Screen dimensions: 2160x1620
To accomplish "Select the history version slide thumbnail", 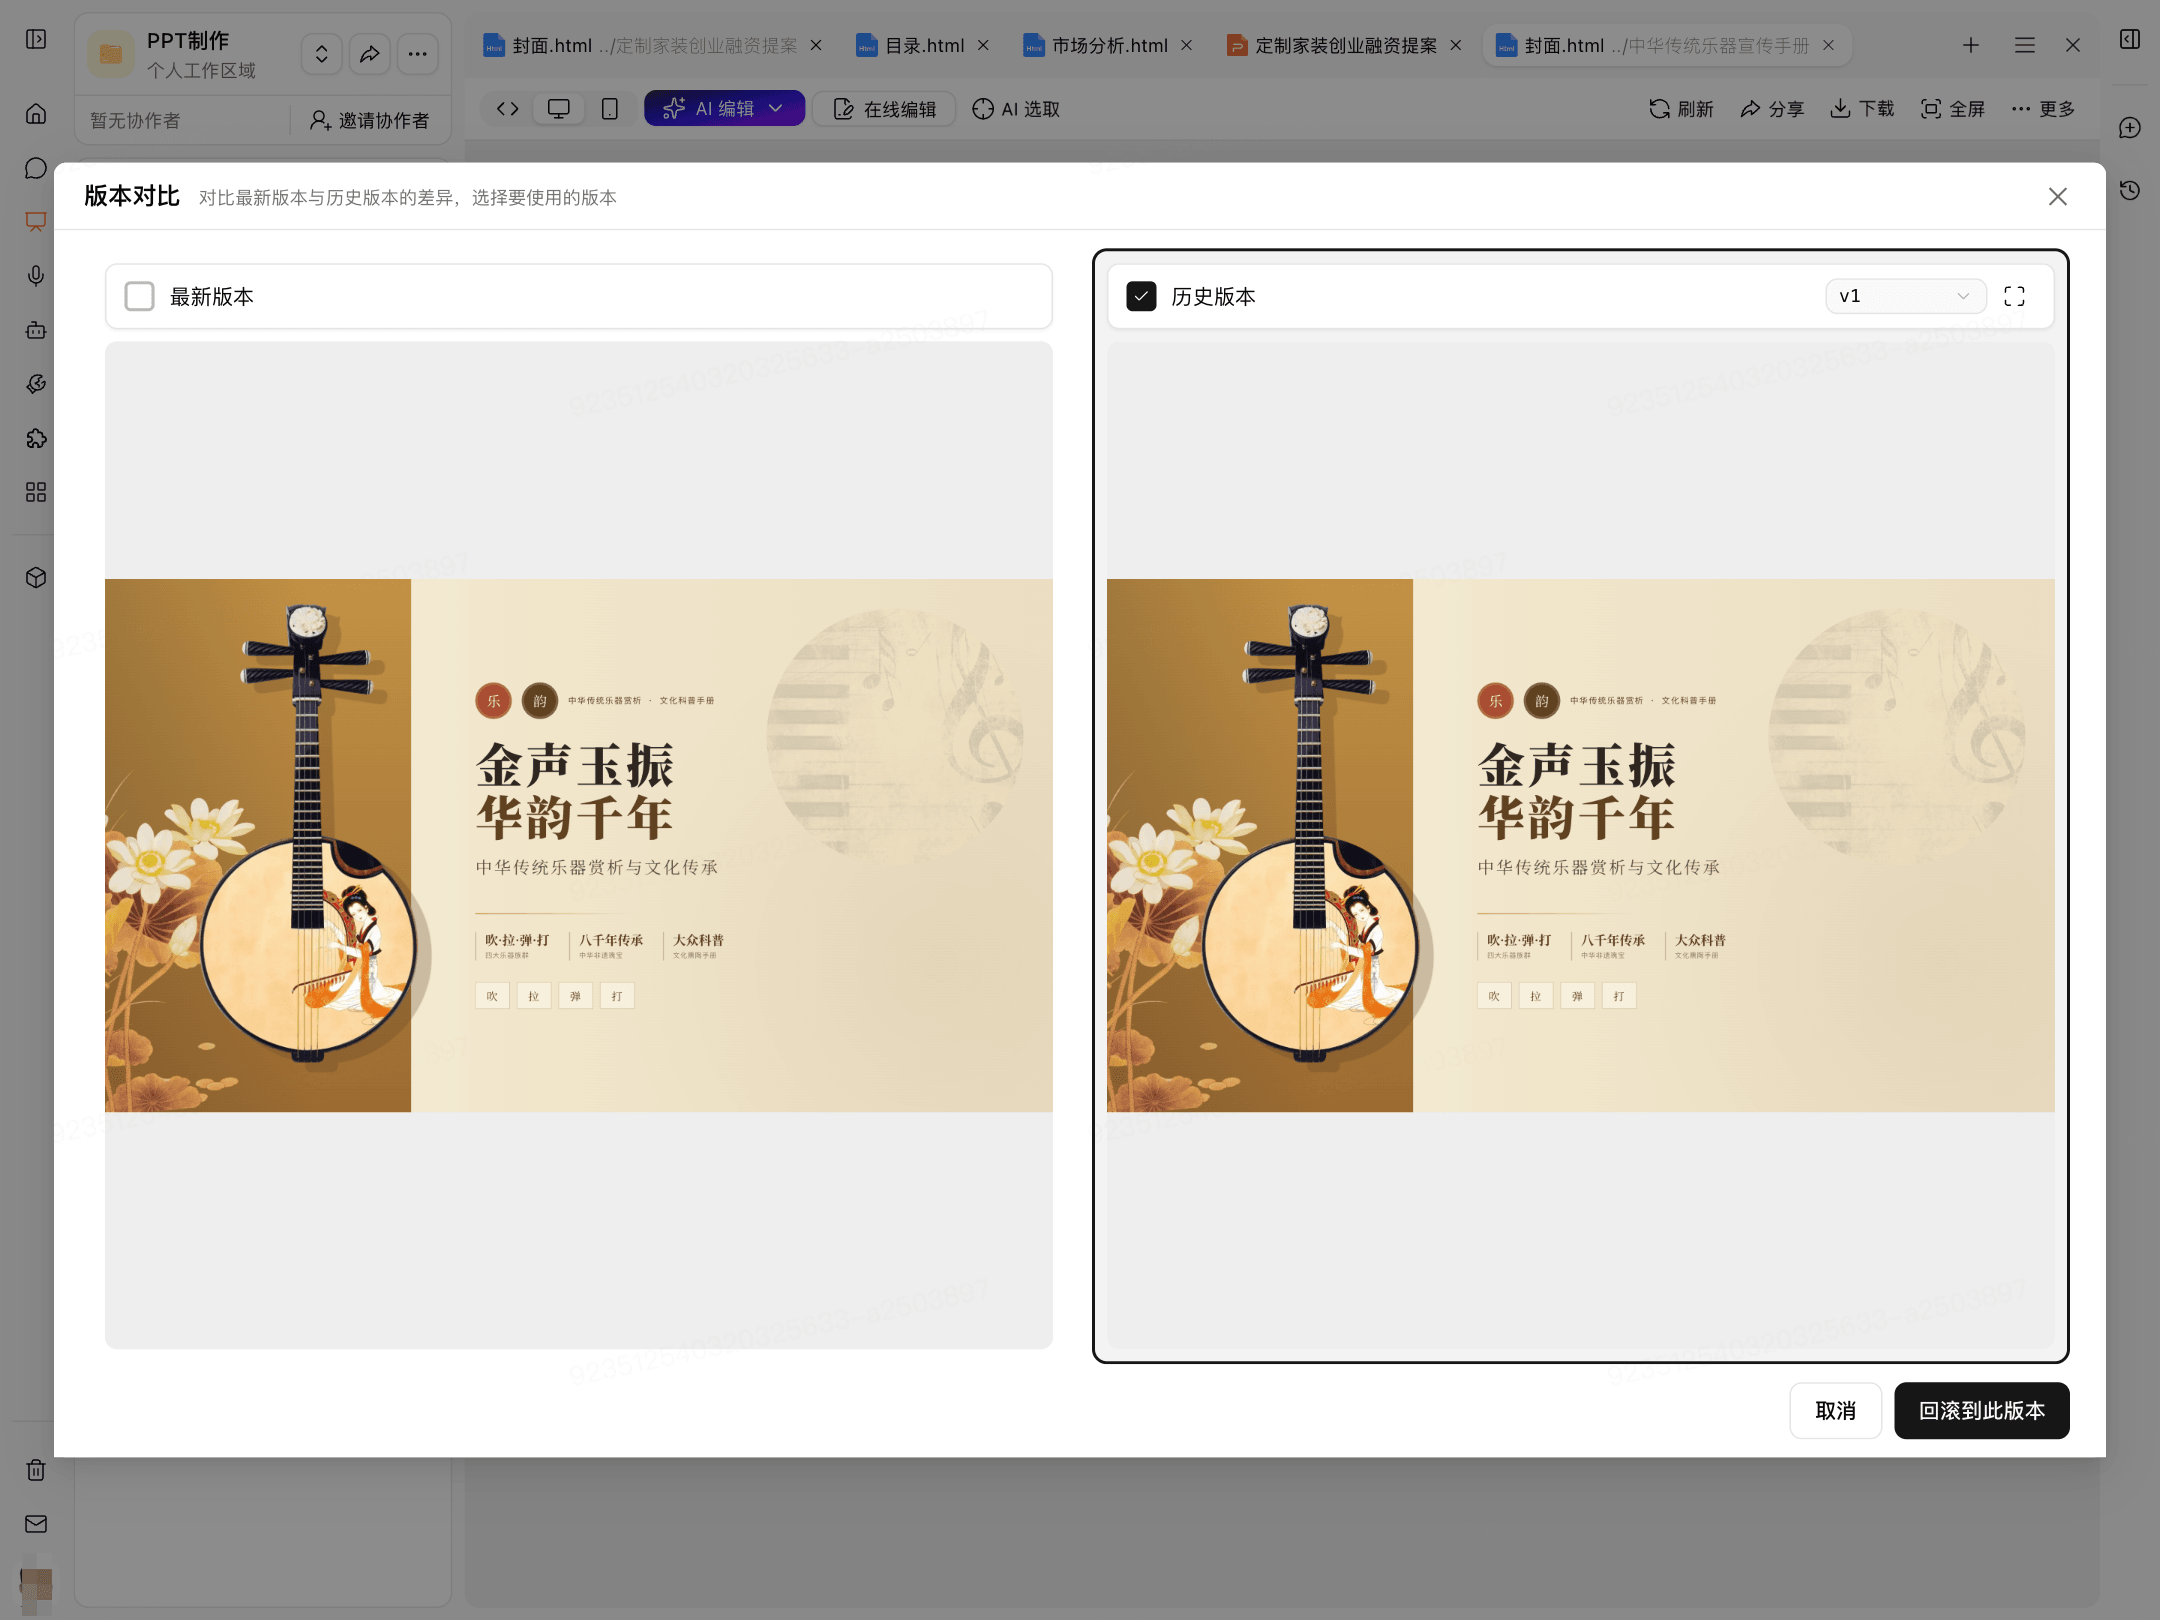I will click(1581, 845).
